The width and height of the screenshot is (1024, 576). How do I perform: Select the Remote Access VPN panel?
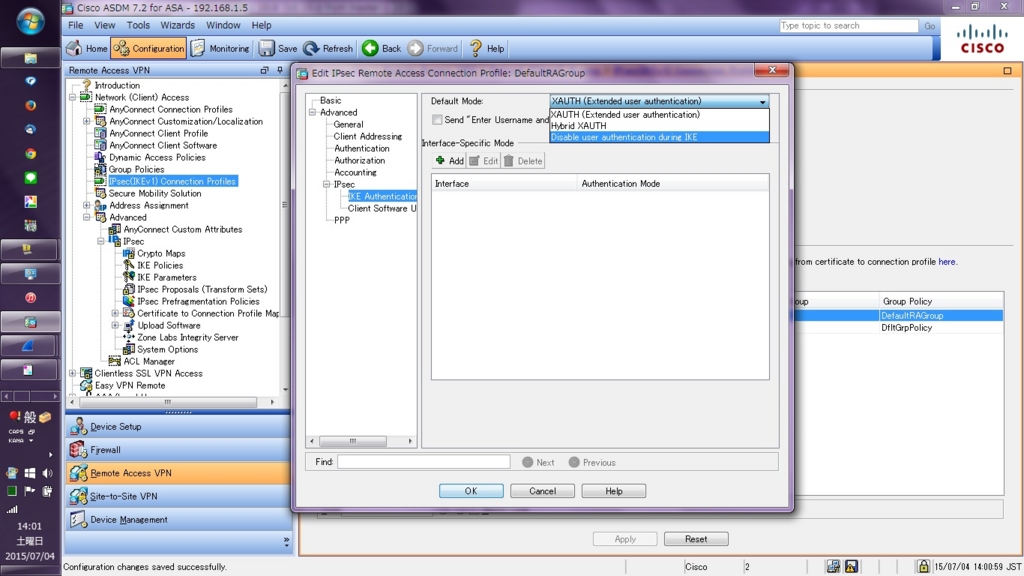[x=178, y=473]
